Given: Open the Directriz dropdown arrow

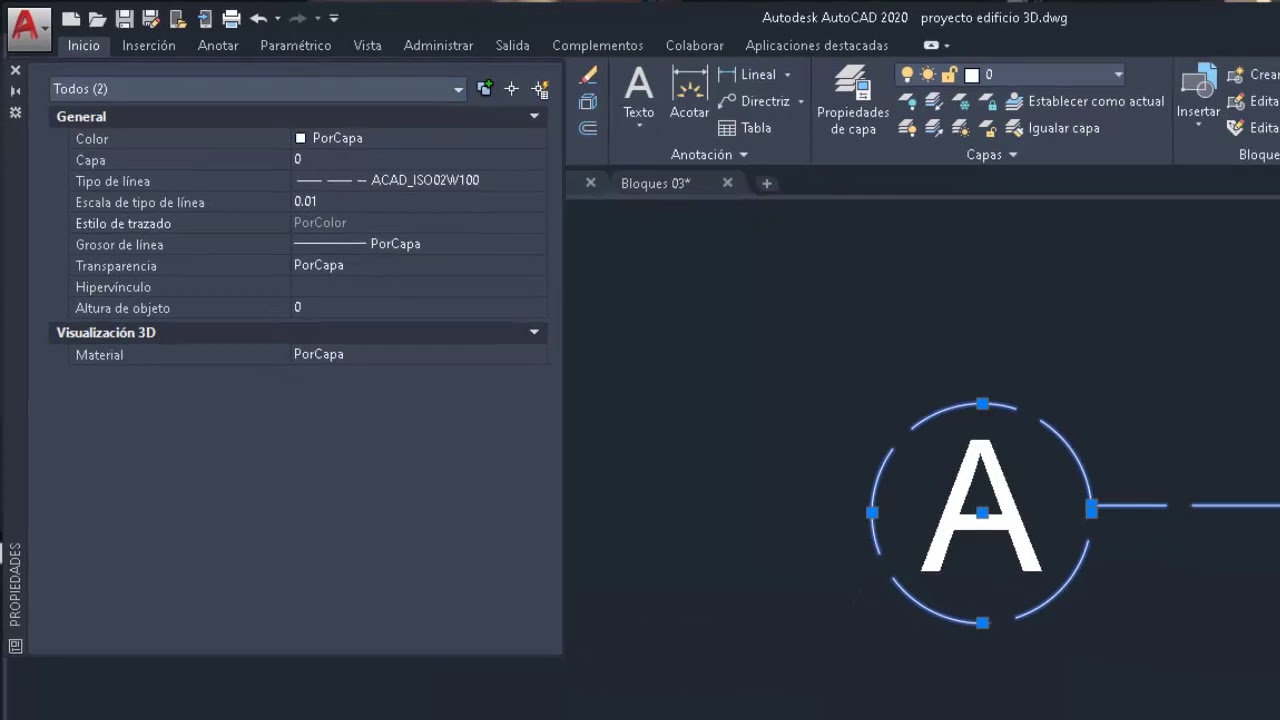Looking at the screenshot, I should coord(801,102).
